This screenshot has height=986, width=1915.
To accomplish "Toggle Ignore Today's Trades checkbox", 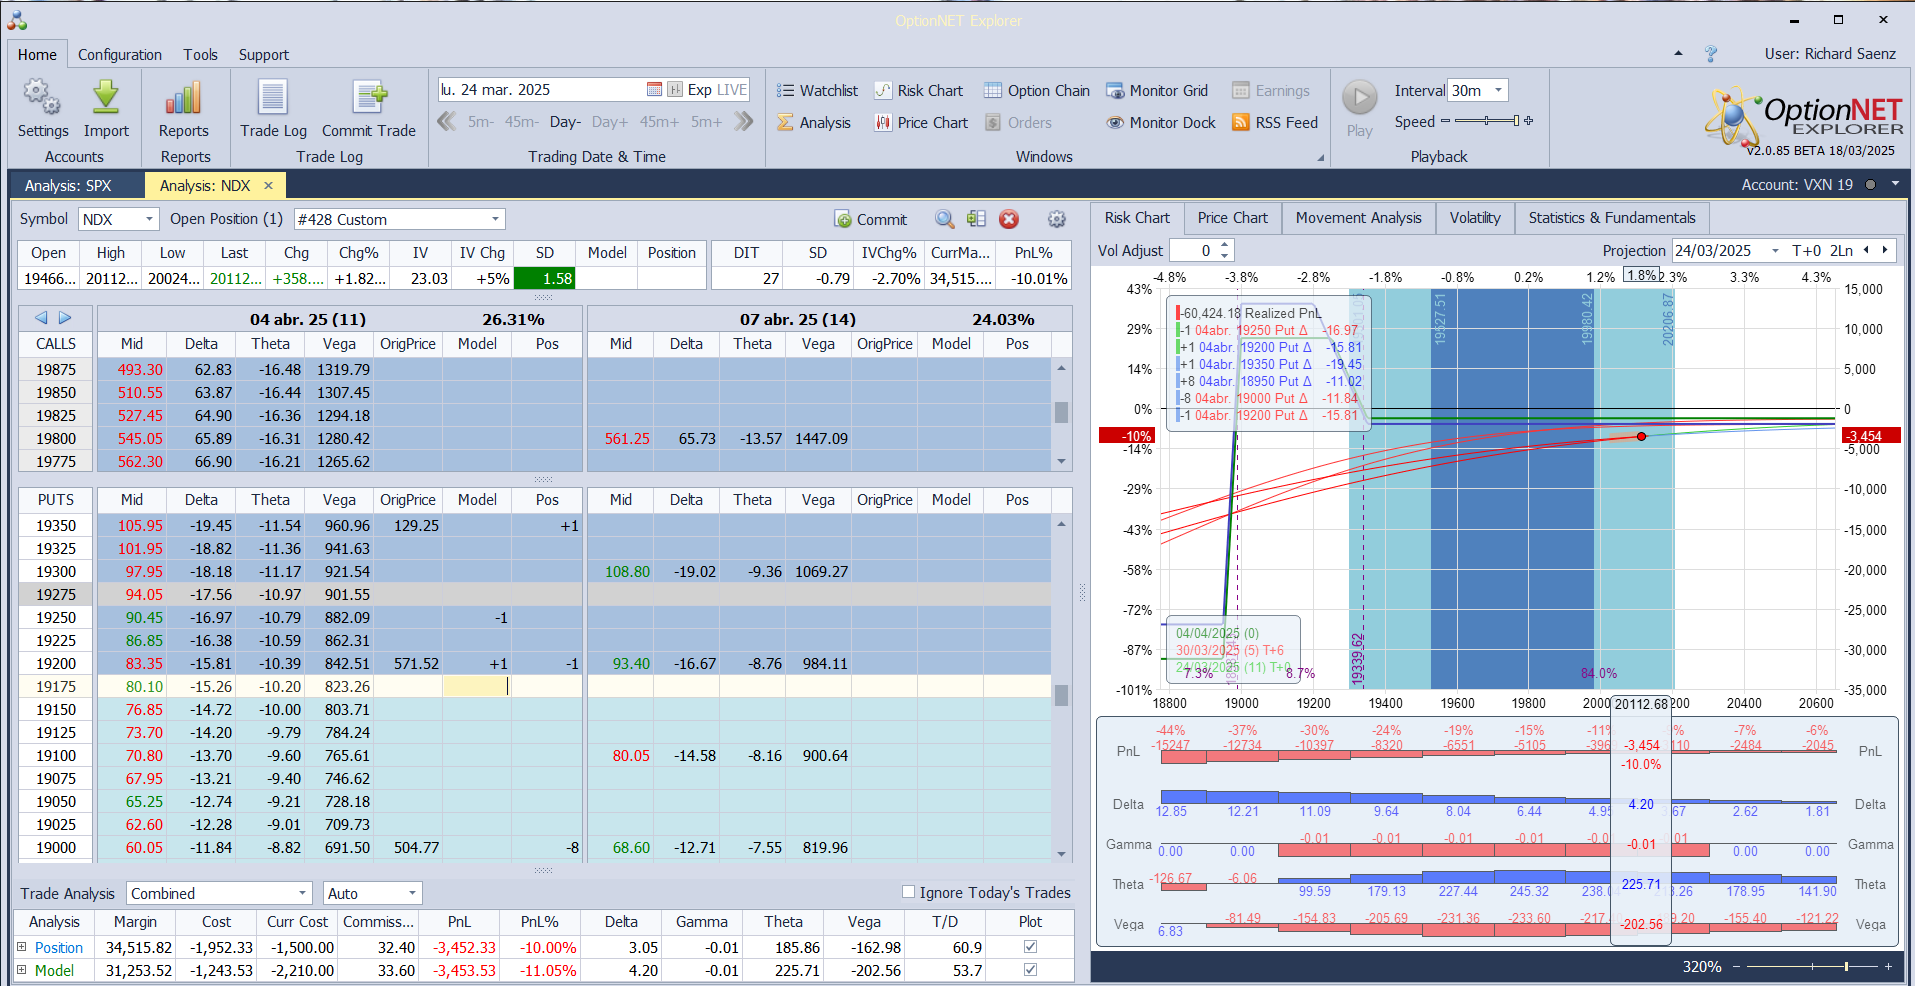I will tap(908, 892).
